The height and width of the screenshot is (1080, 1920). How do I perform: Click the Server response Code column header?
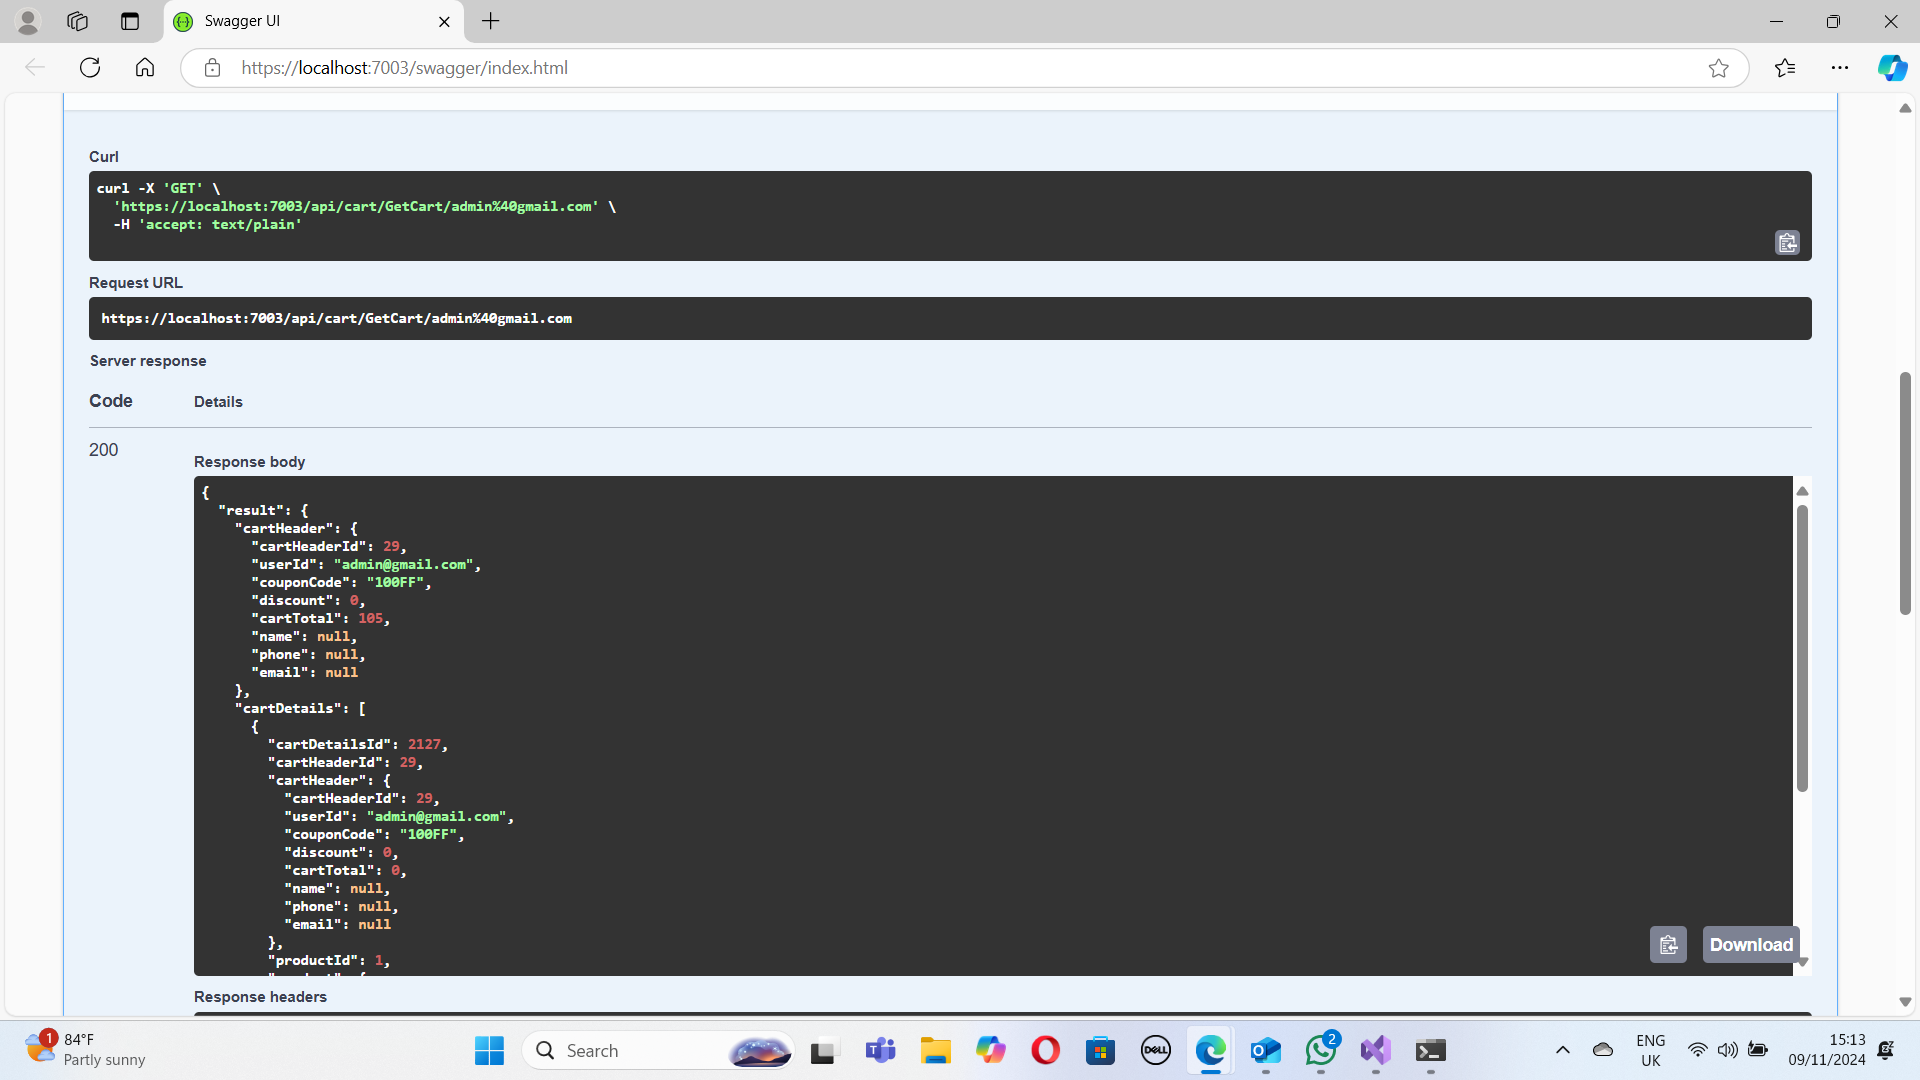109,402
